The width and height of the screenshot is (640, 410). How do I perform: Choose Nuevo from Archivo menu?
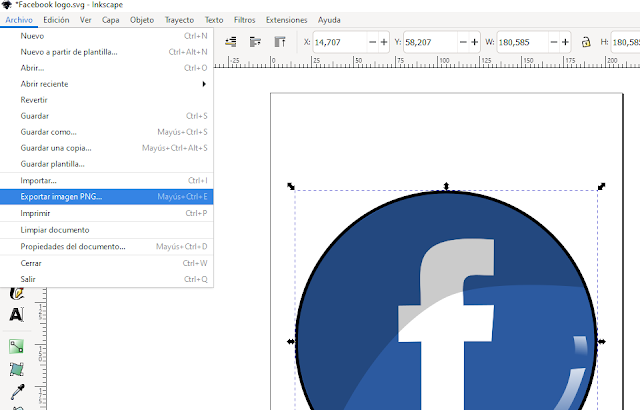coord(107,36)
